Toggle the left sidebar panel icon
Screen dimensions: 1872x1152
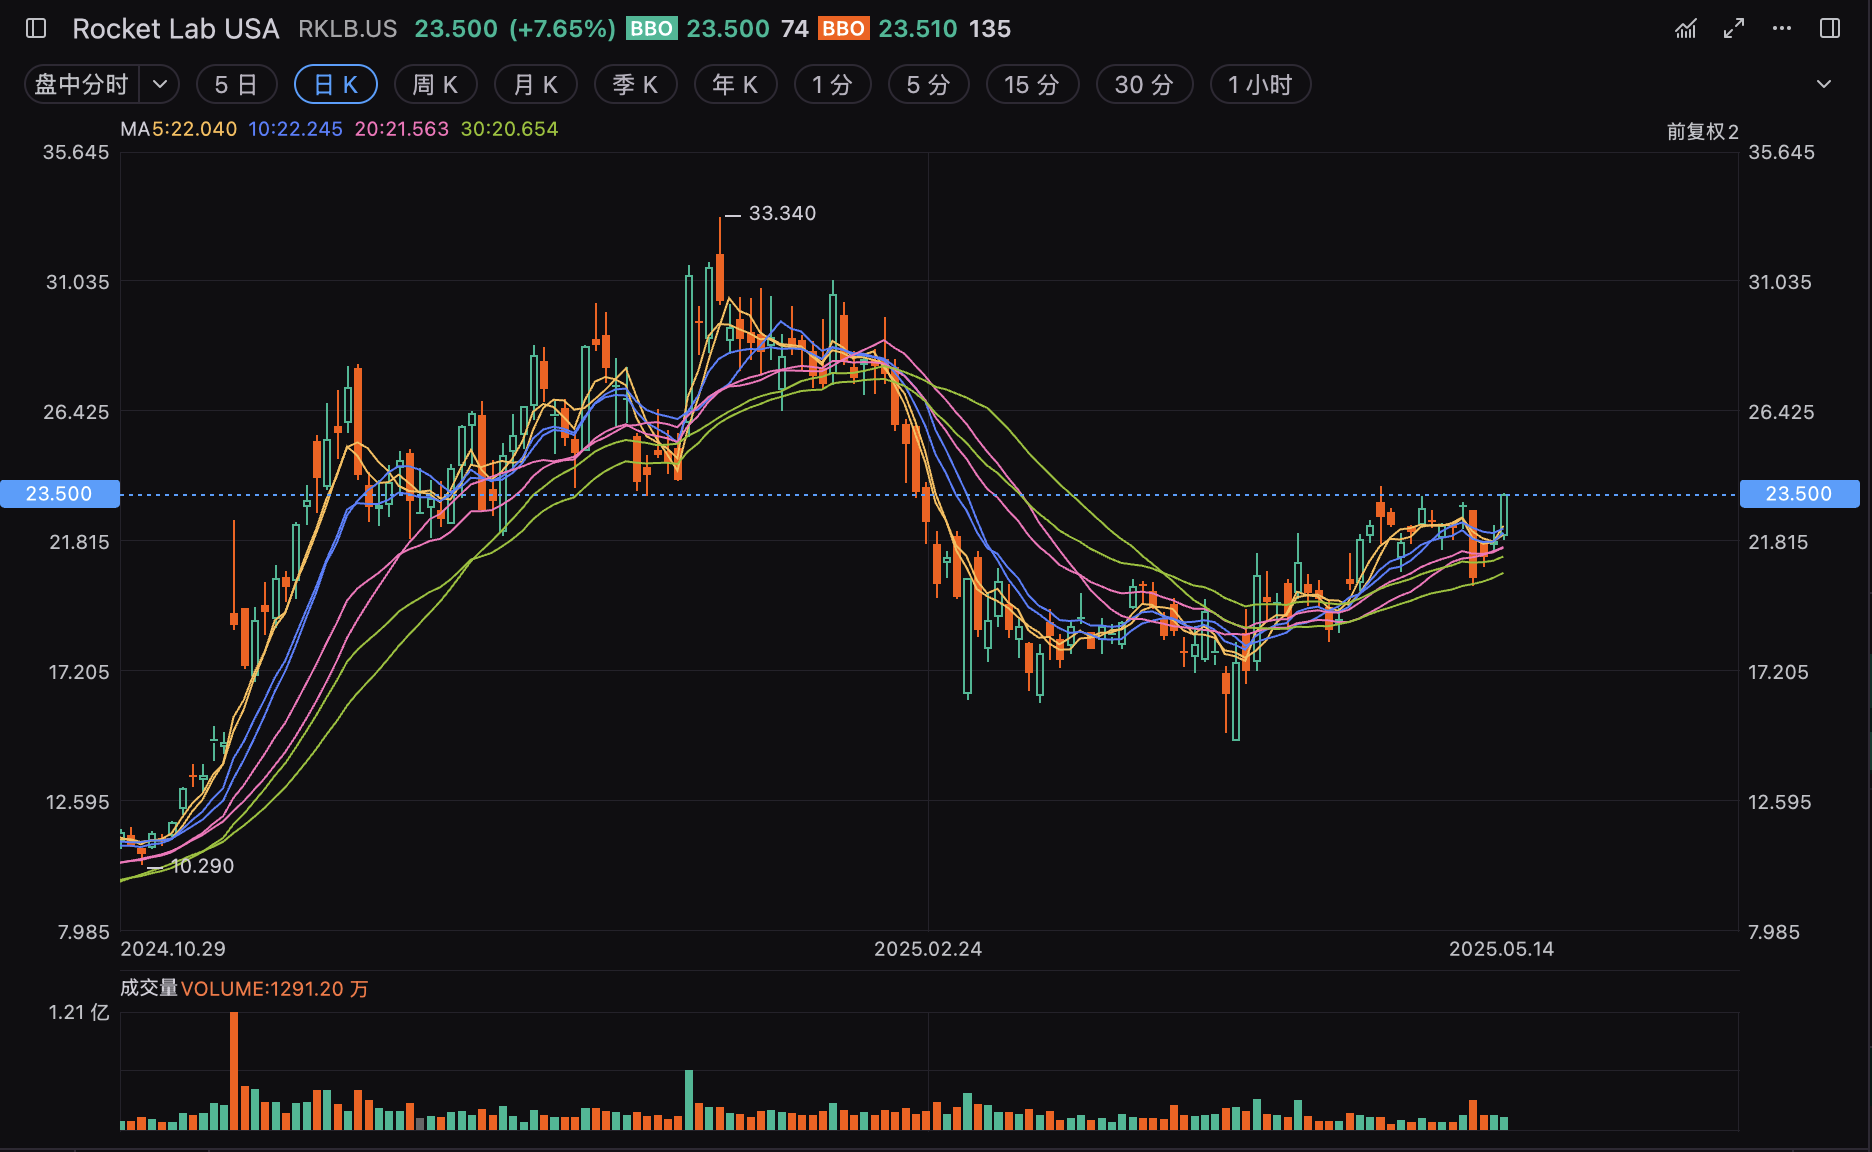coord(36,28)
